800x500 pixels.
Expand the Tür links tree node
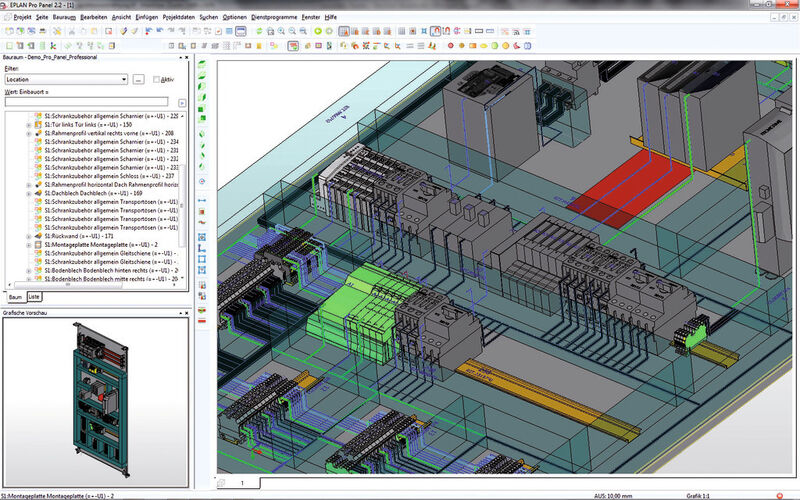click(29, 124)
